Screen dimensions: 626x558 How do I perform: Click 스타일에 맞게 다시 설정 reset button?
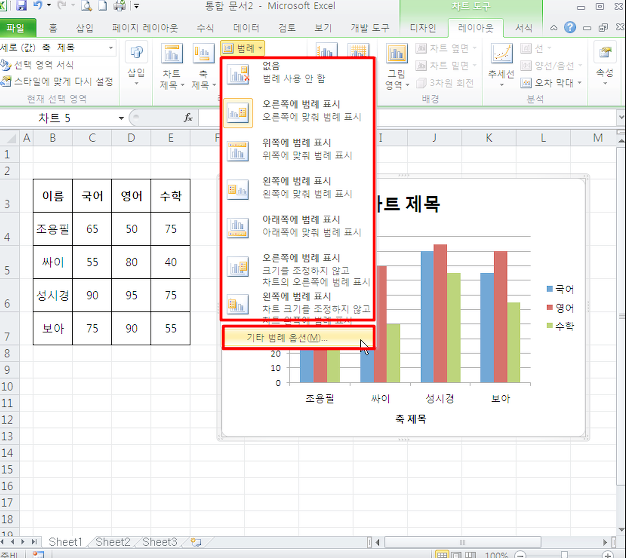[x=57, y=81]
